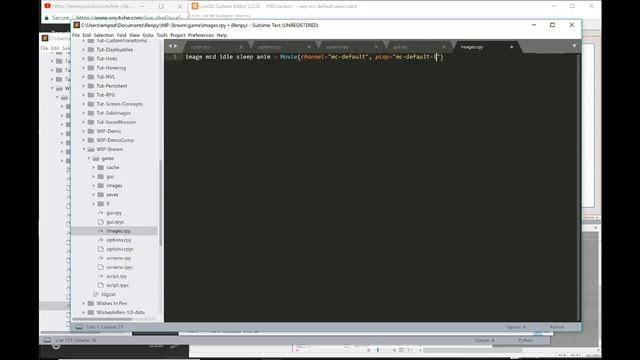Click the options.rpy code file icon
The height and width of the screenshot is (360, 640).
coord(101,240)
